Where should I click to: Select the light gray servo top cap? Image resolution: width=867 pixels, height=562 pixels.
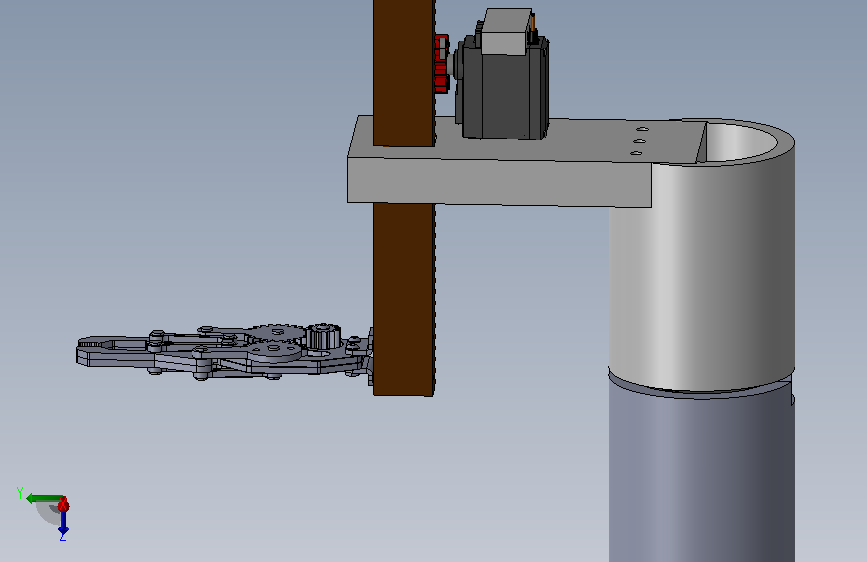(506, 32)
